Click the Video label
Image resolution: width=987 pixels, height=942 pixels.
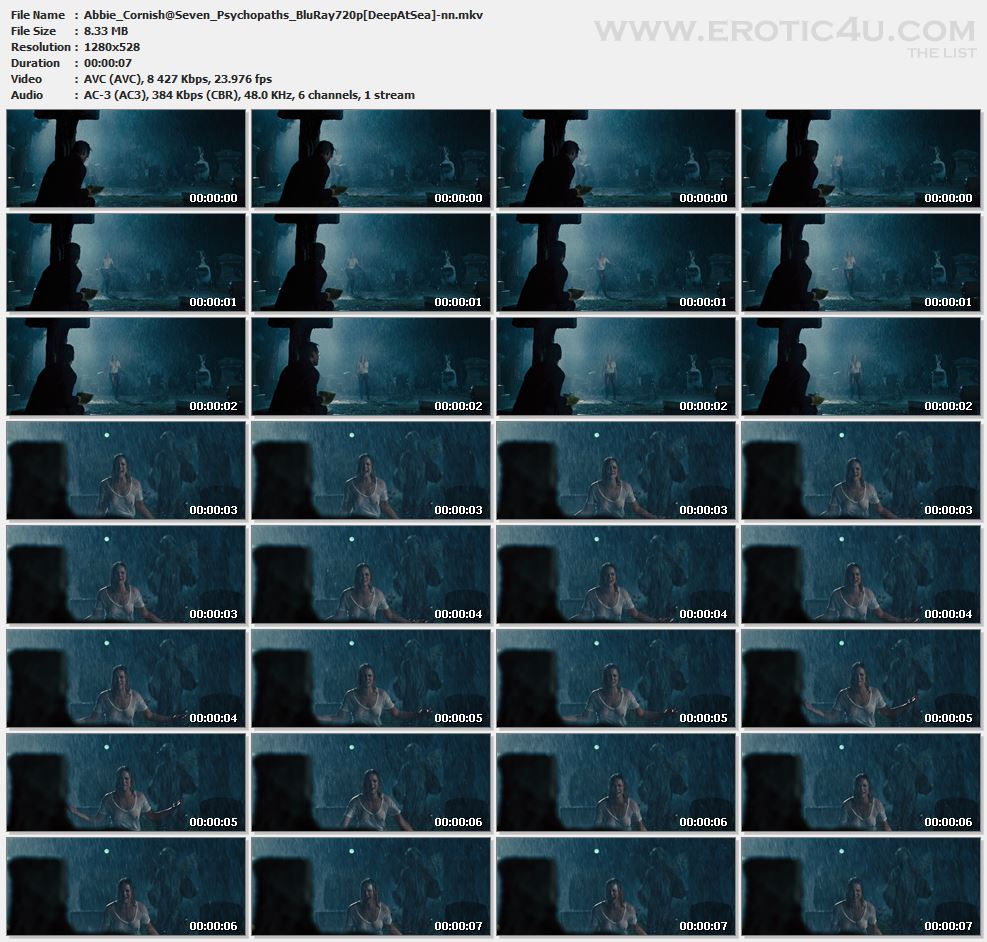[x=26, y=79]
